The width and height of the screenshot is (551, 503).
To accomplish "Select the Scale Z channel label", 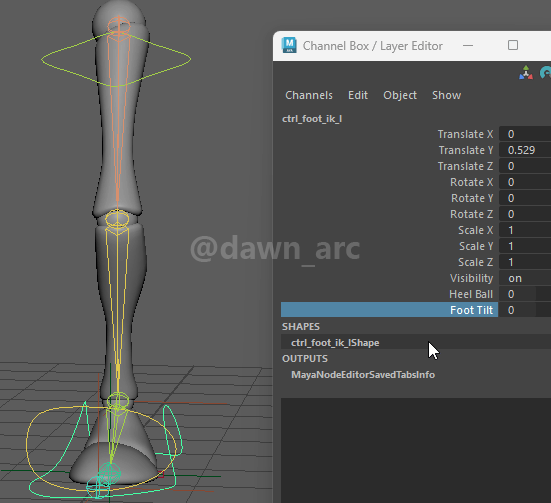I will (475, 262).
